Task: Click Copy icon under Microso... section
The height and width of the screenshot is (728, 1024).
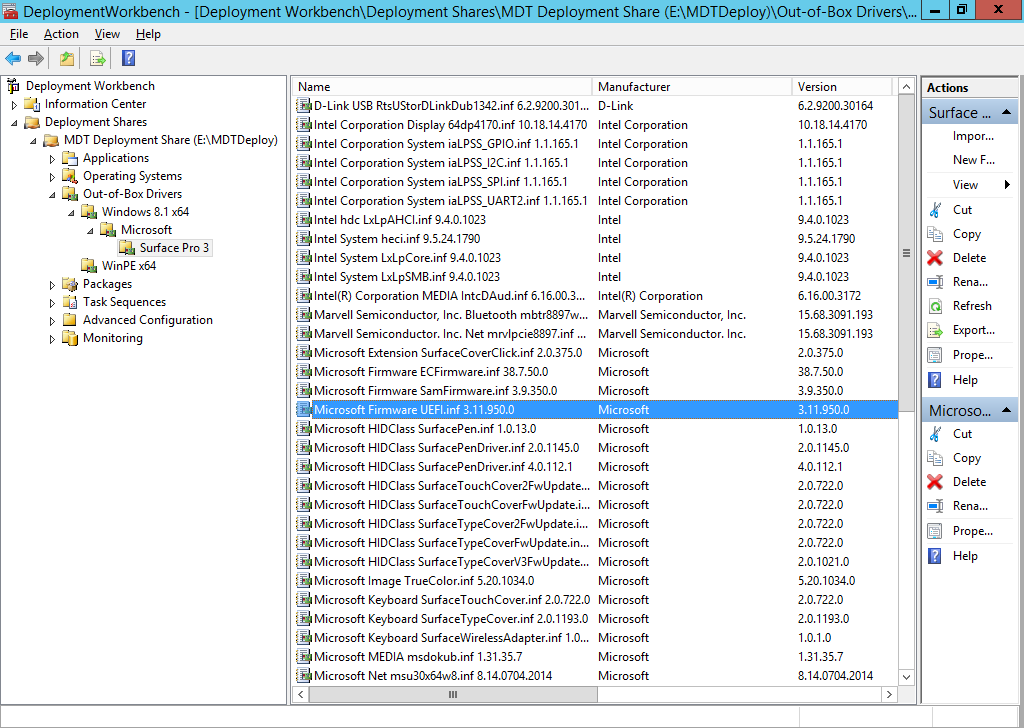Action: click(935, 458)
